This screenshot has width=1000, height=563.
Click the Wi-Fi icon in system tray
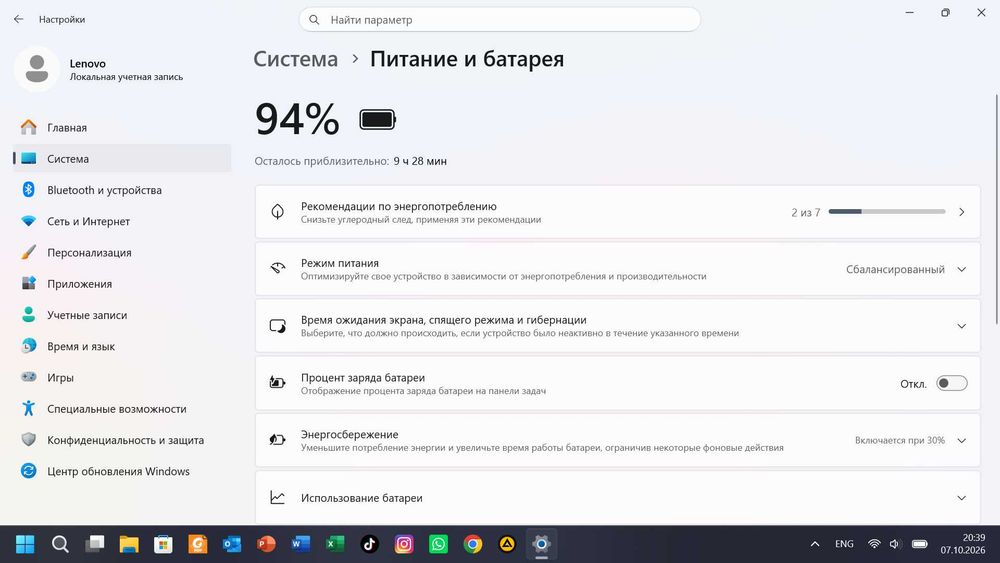click(x=874, y=544)
